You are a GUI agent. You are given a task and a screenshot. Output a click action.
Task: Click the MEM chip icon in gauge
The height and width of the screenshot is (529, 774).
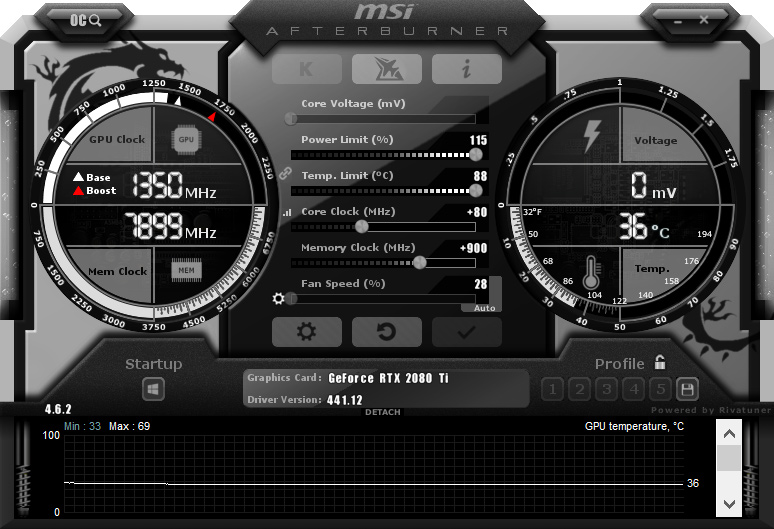click(x=186, y=270)
